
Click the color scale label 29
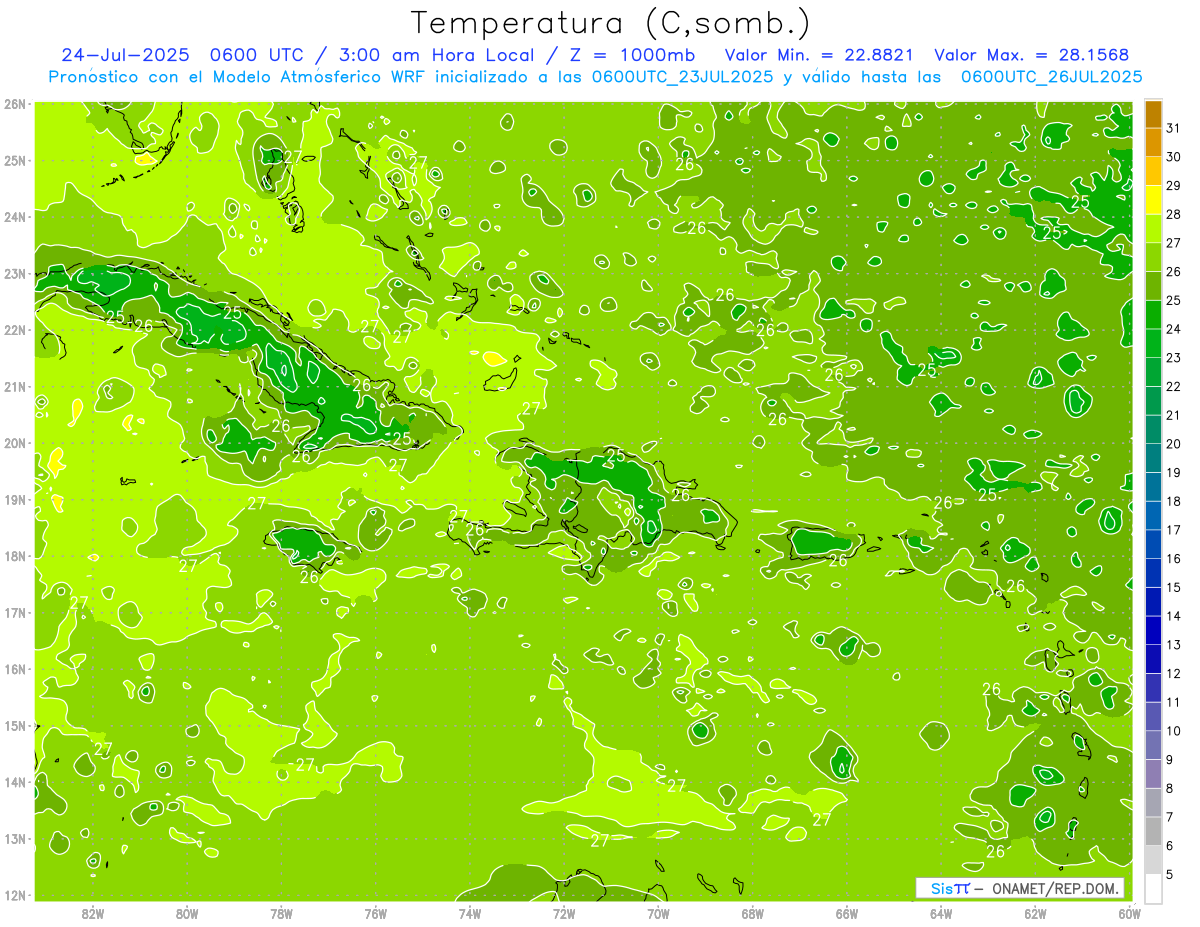pyautogui.click(x=1174, y=186)
